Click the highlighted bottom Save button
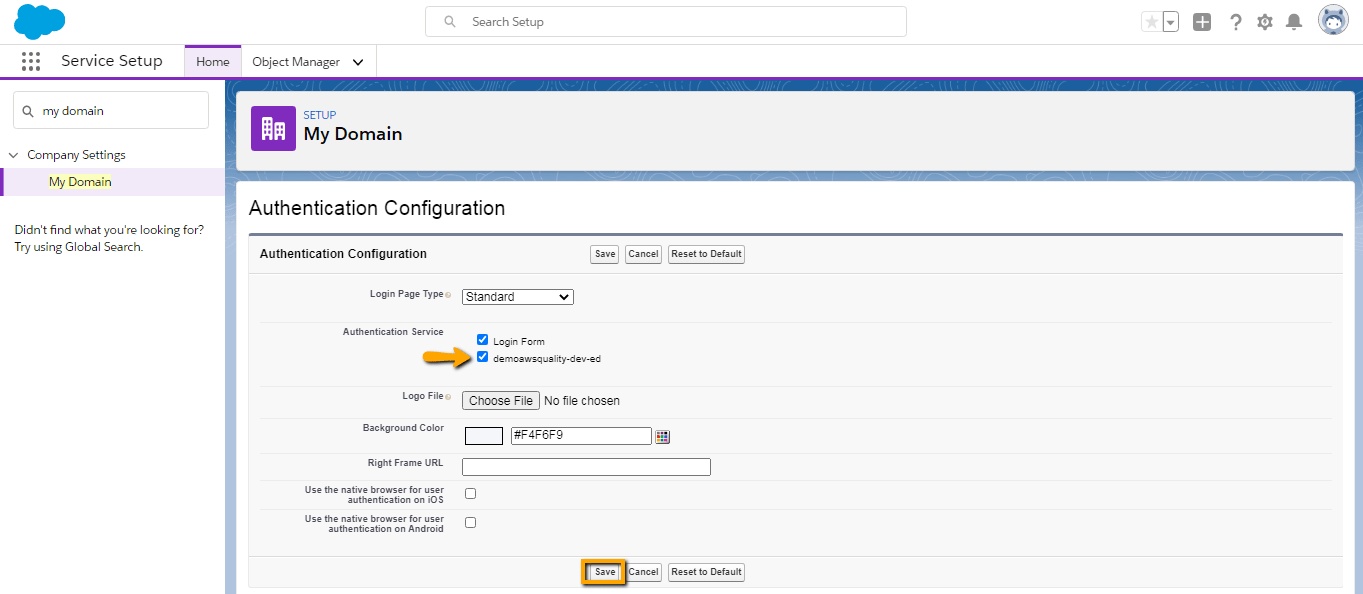Image resolution: width=1363 pixels, height=594 pixels. point(605,572)
